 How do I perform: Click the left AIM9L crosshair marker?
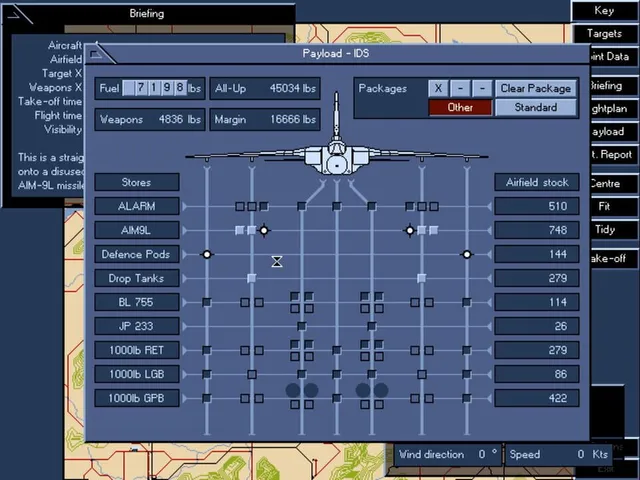264,231
